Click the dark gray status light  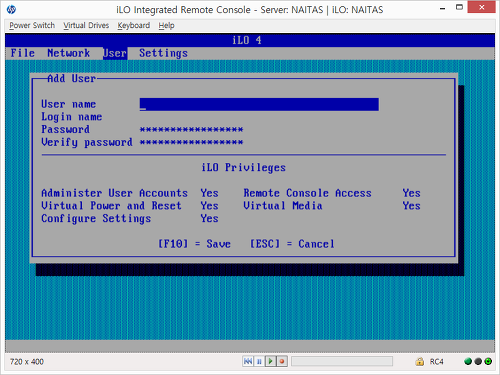click(x=478, y=361)
